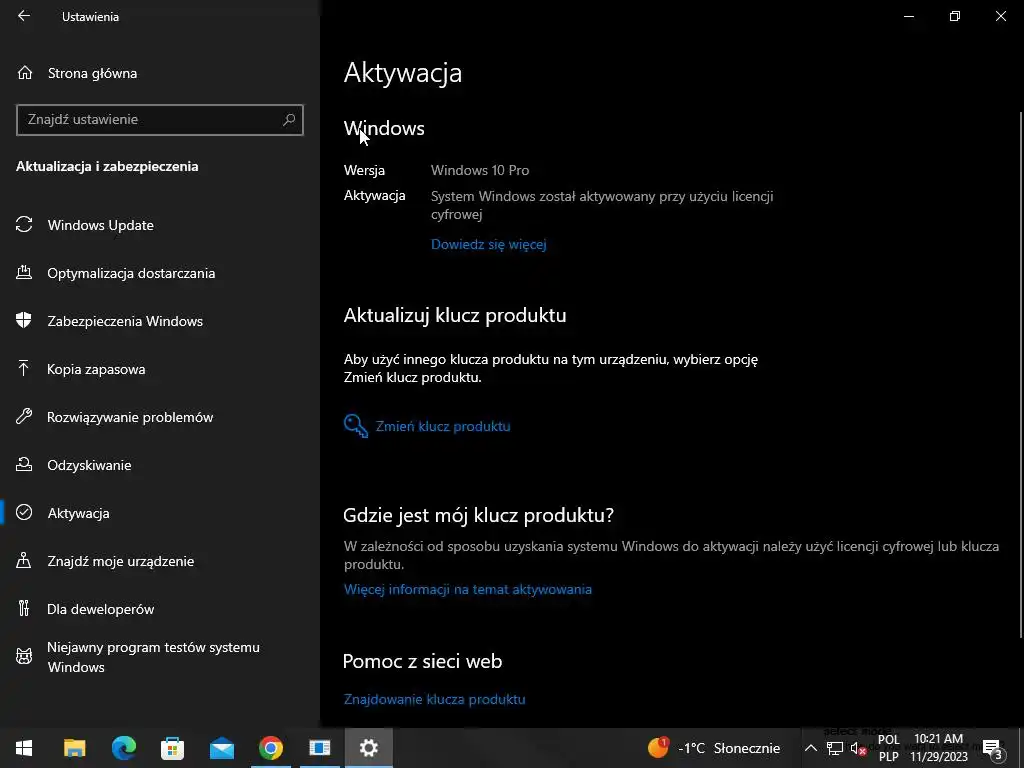Open Niejawny program testów cat icon

click(x=24, y=656)
